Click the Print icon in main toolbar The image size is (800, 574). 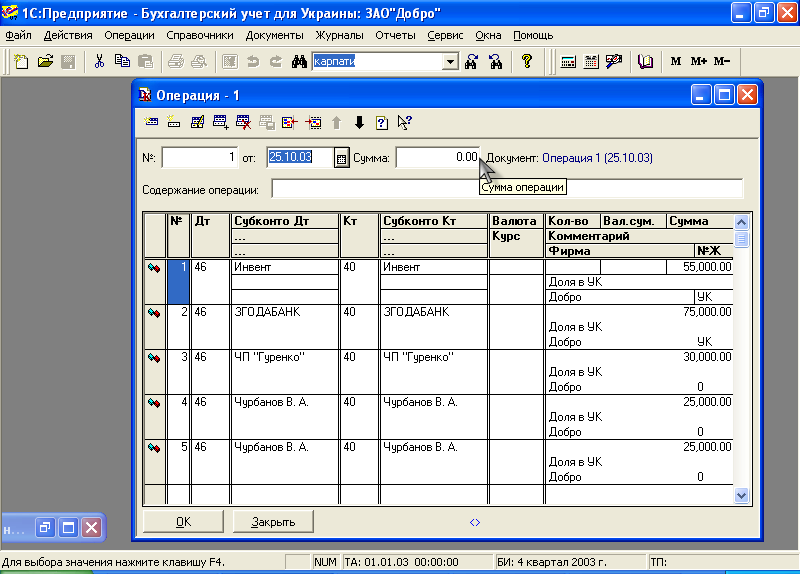tap(176, 62)
